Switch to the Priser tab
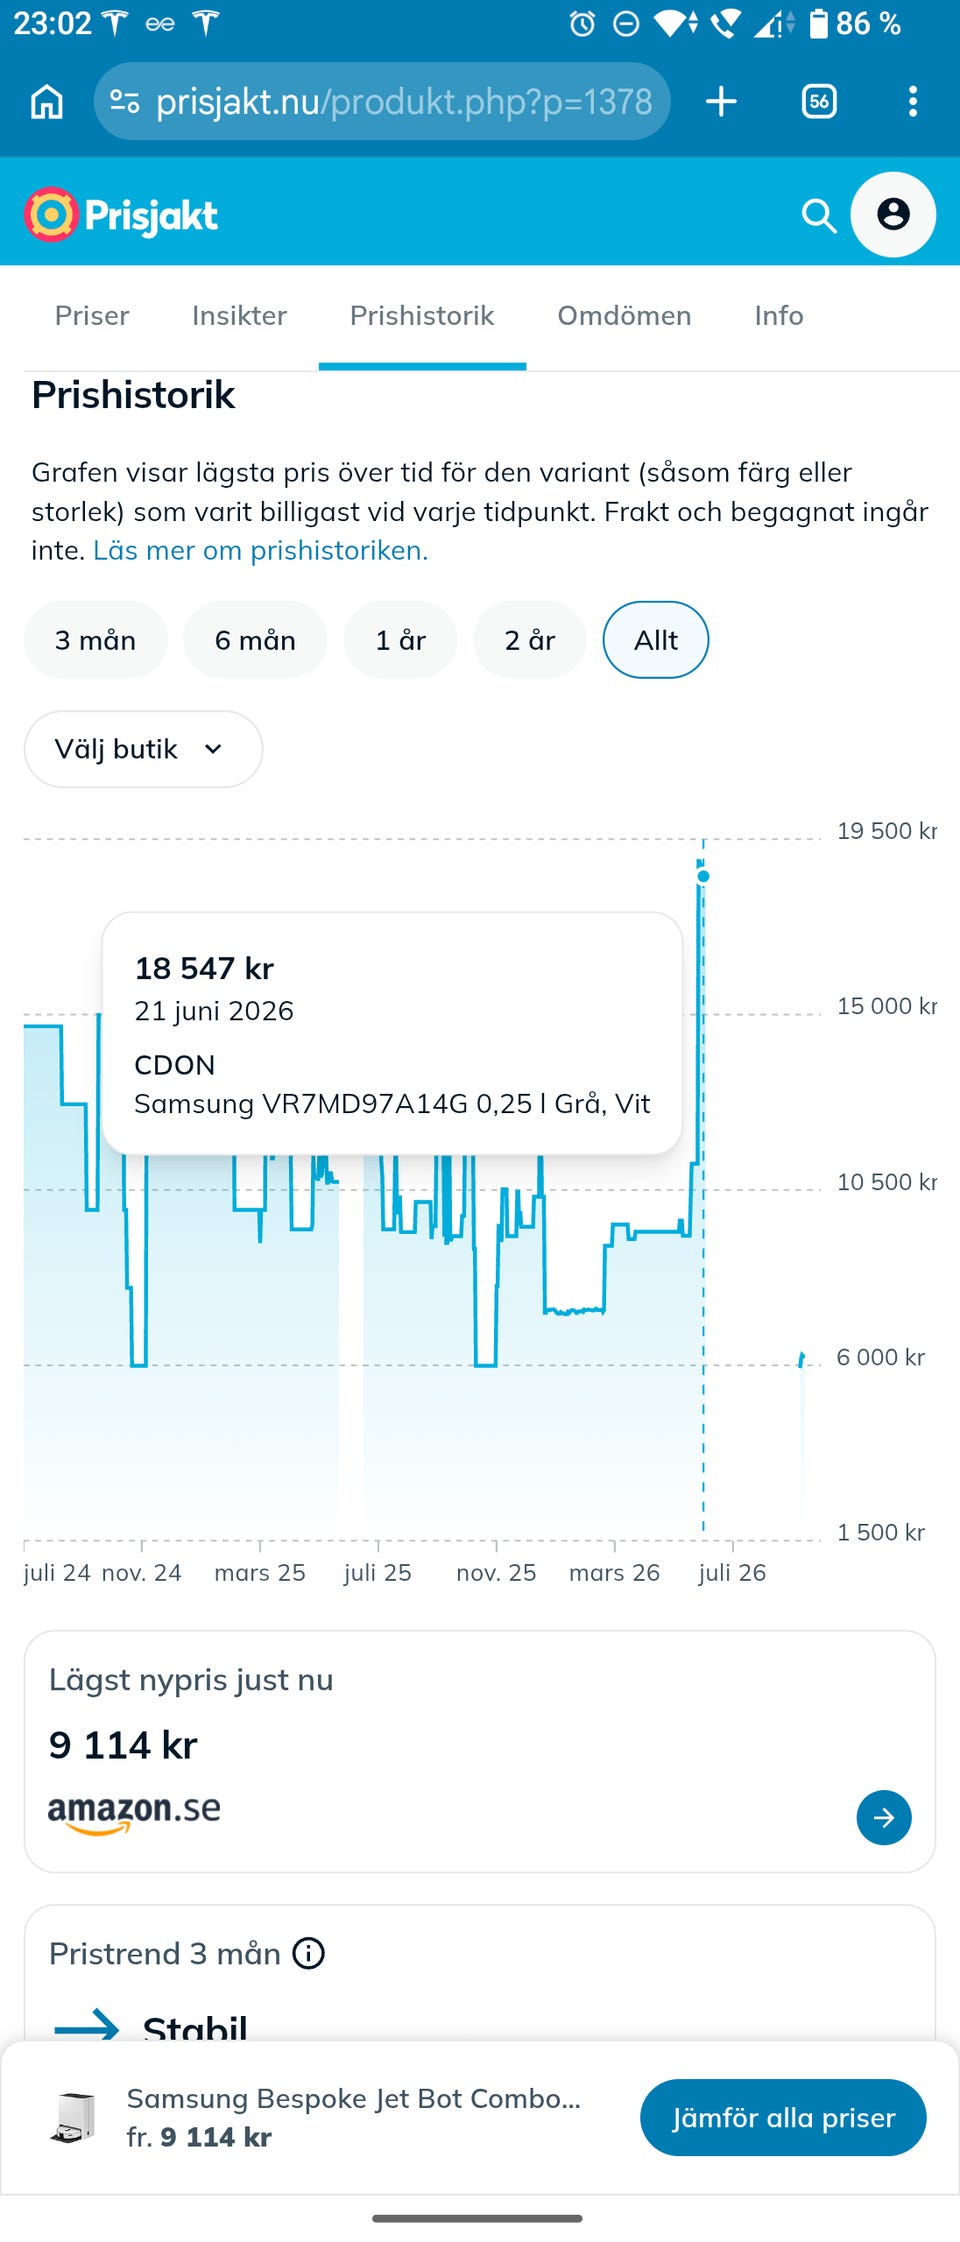Viewport: 960px width, 2242px height. pyautogui.click(x=92, y=316)
